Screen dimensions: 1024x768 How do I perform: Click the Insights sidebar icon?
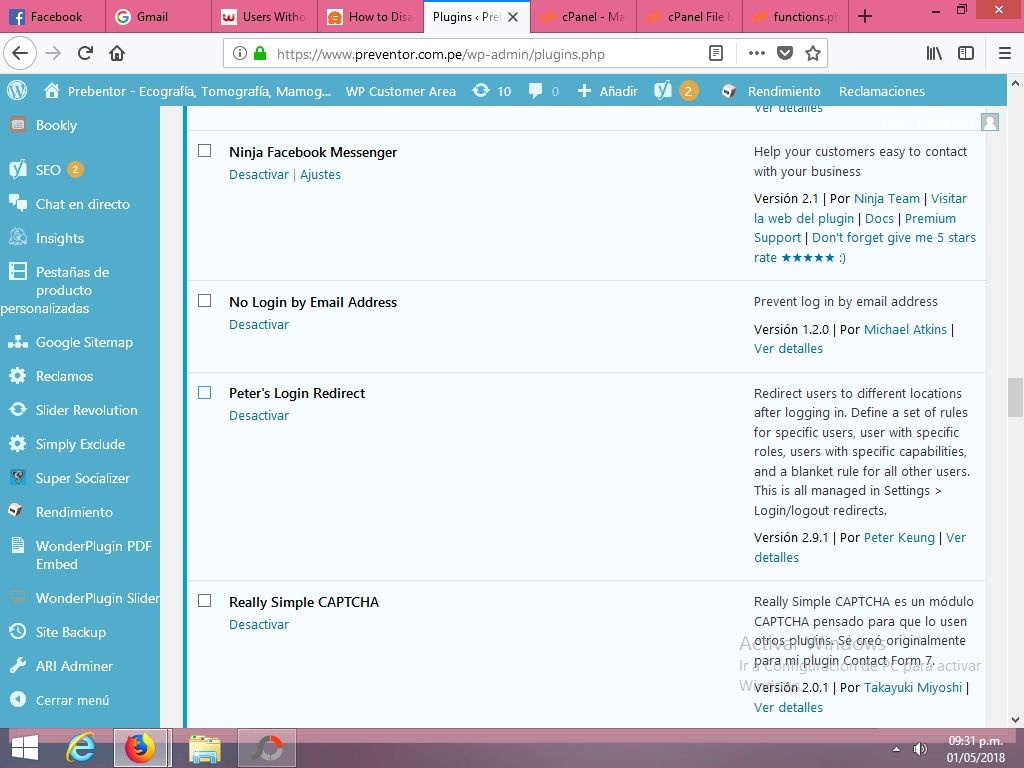[18, 237]
